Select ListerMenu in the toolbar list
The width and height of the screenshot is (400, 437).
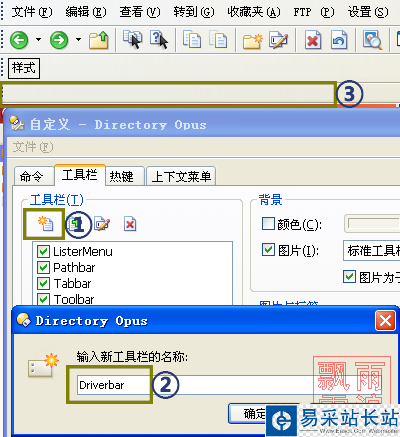83,252
